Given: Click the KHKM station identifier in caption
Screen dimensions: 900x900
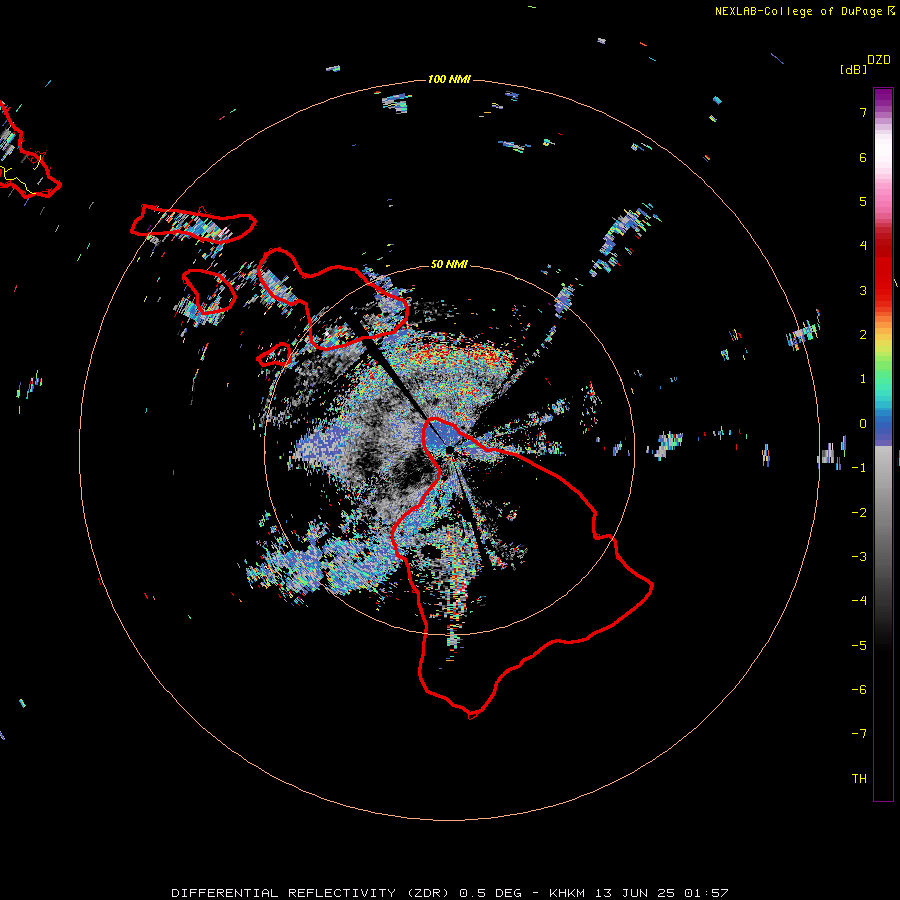Looking at the screenshot, I should click(567, 893).
